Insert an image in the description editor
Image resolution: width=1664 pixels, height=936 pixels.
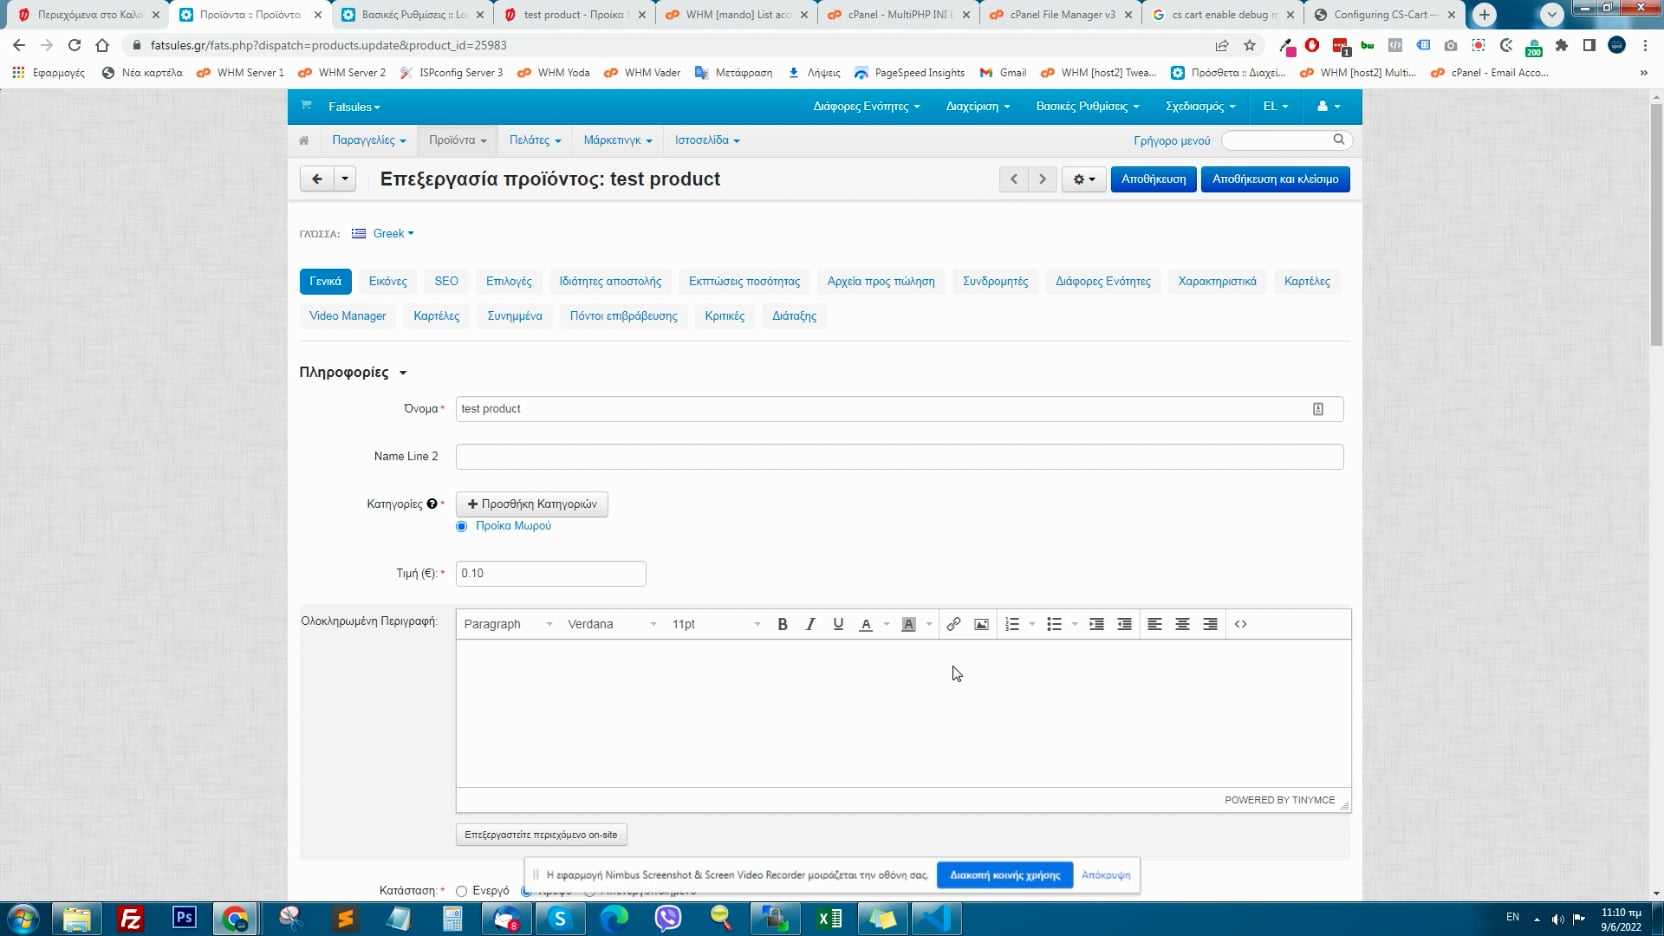[x=981, y=624]
